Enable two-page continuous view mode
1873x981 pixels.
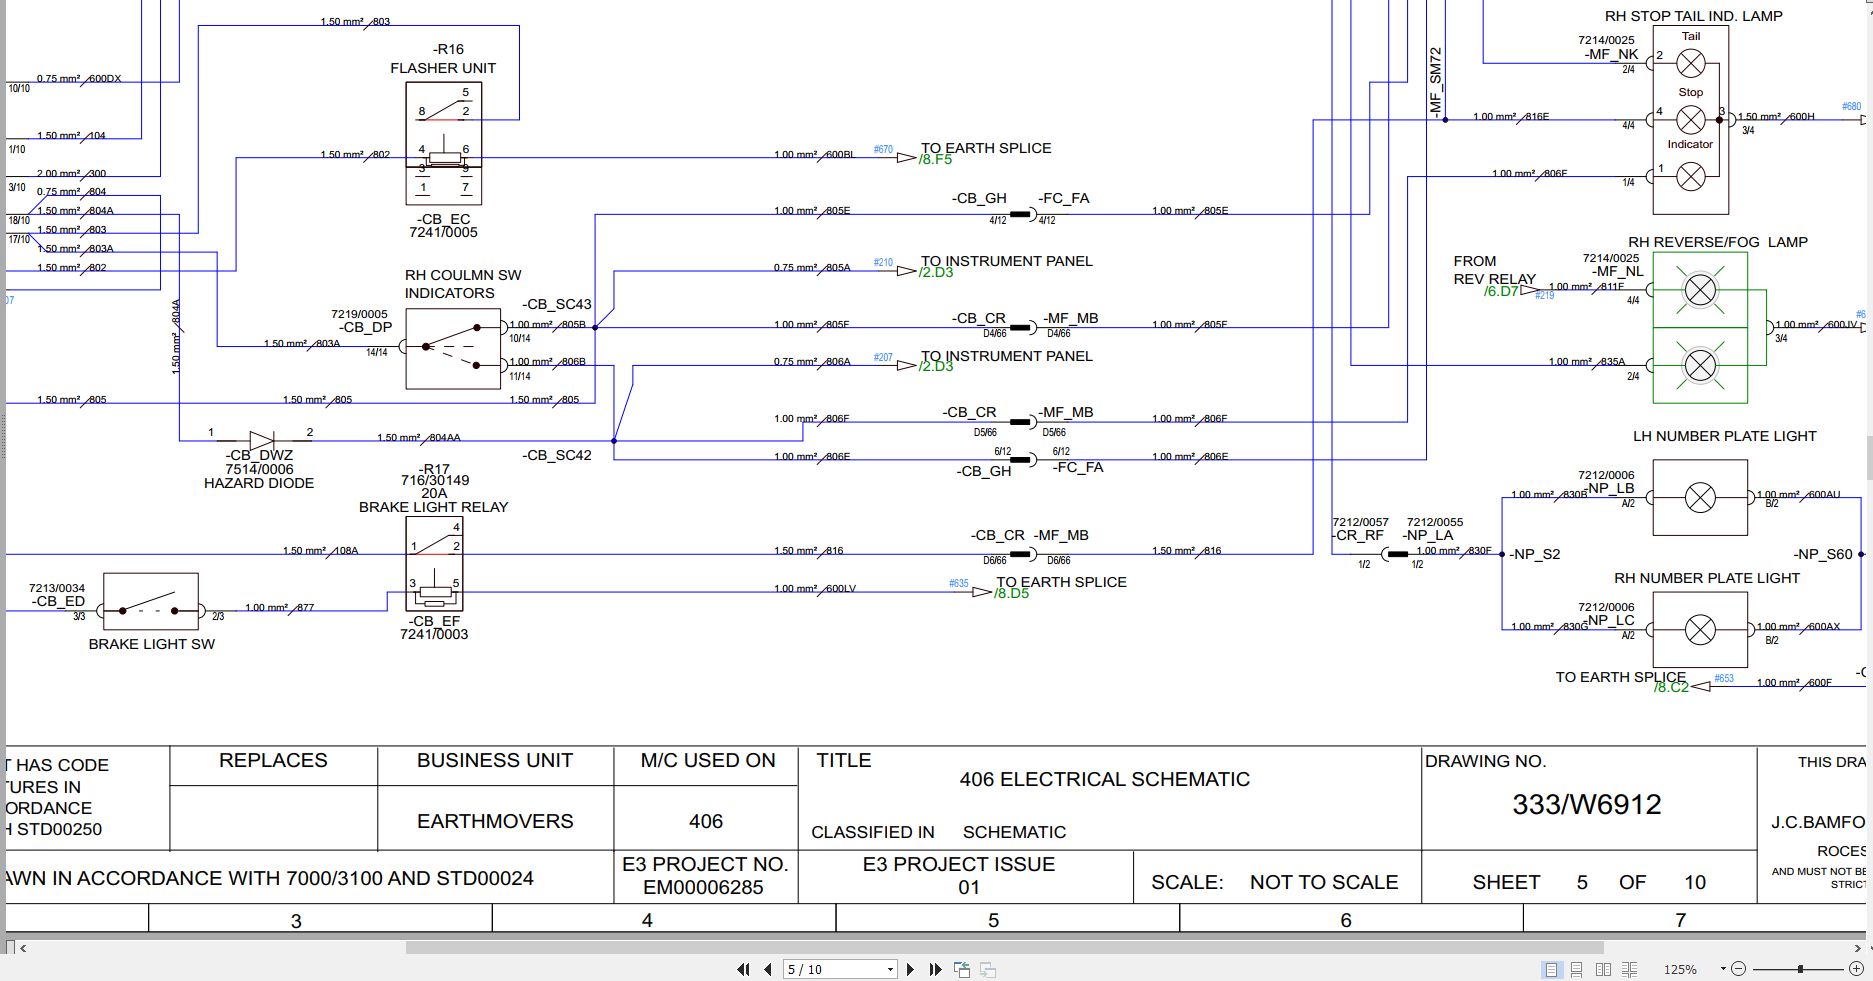tap(1631, 969)
